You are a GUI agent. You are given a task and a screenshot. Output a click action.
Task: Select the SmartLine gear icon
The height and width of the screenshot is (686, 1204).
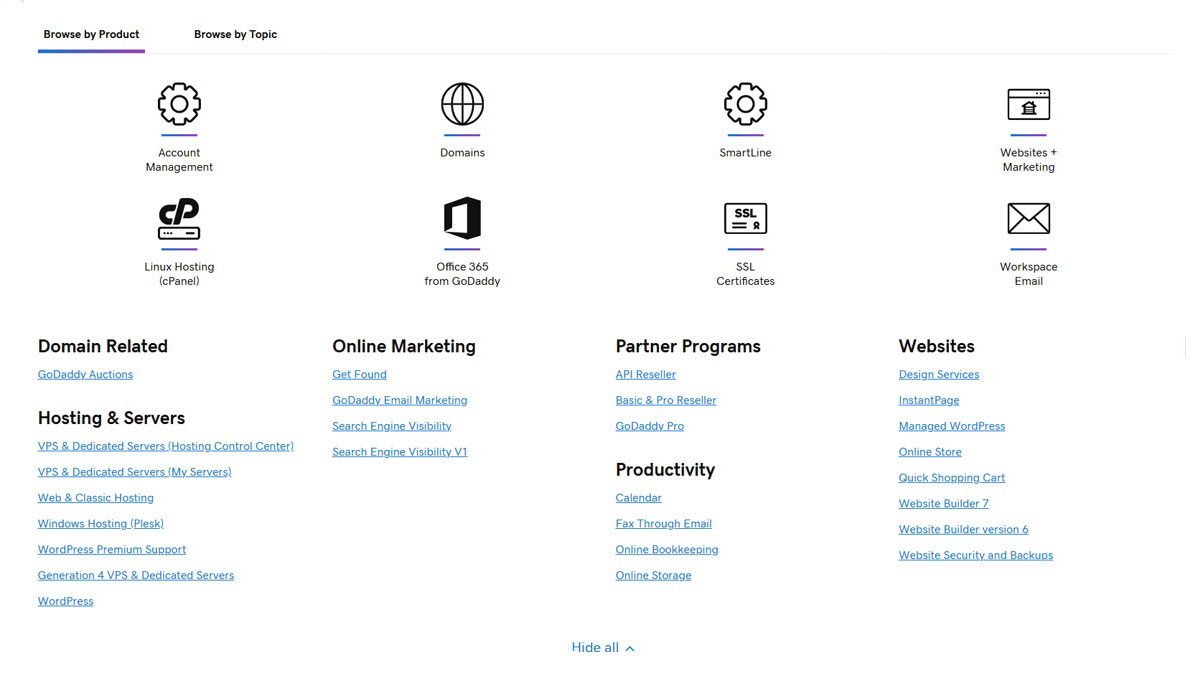click(745, 104)
